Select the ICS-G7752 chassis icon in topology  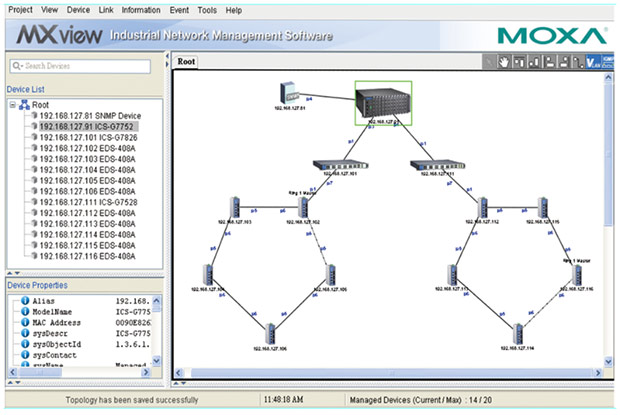click(x=377, y=102)
